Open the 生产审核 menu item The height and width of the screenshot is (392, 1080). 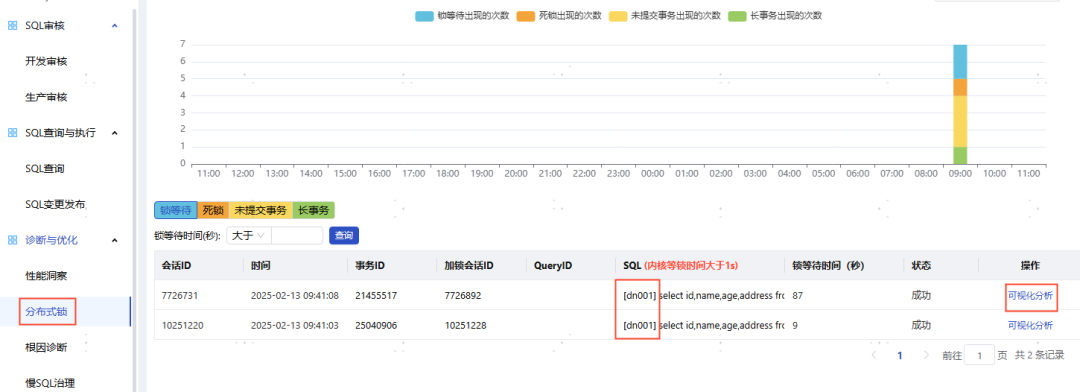click(x=46, y=97)
